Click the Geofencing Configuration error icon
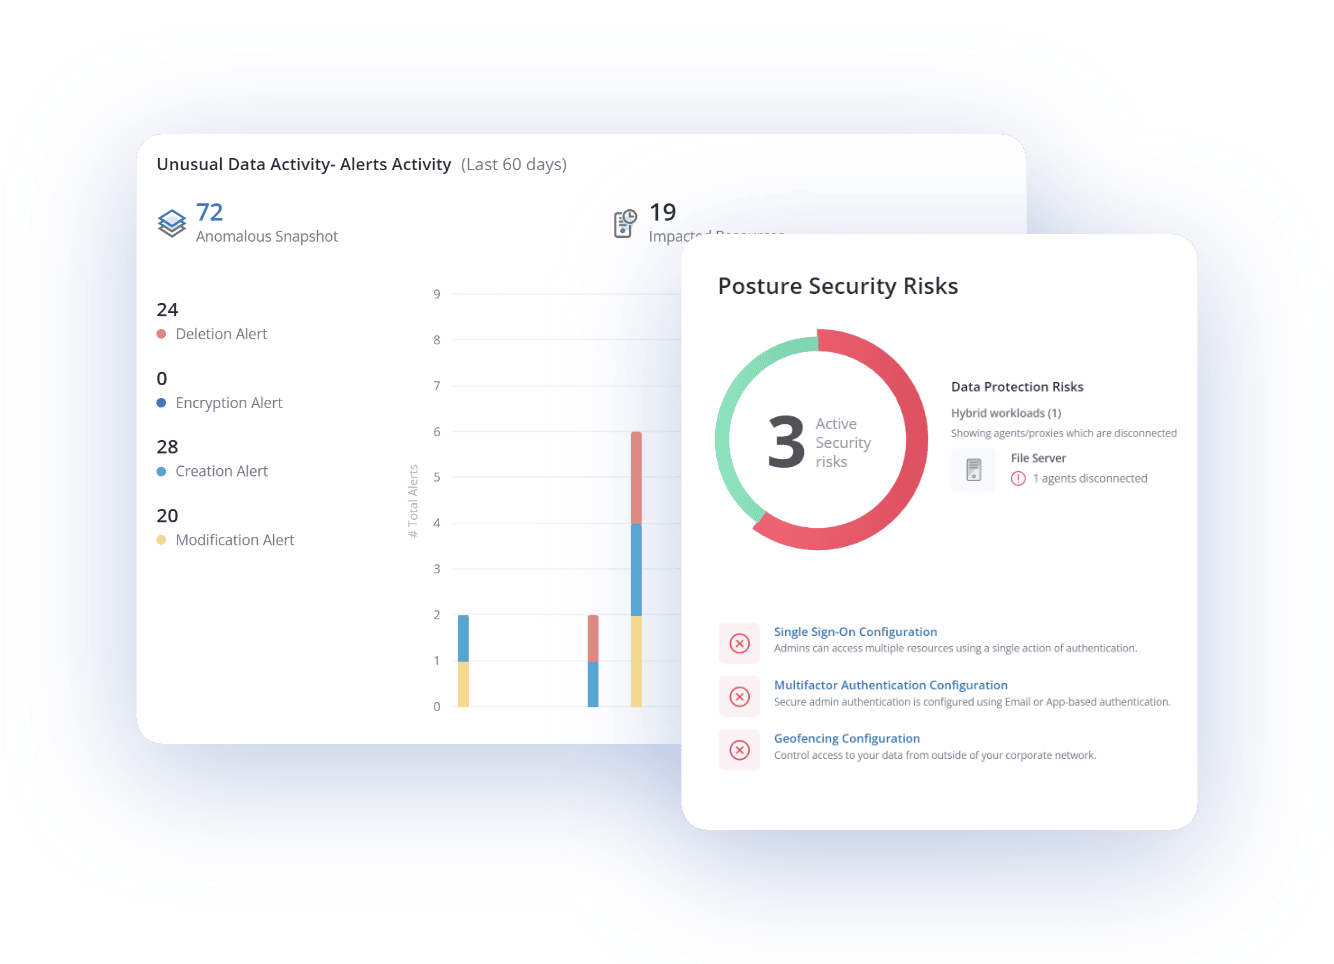The height and width of the screenshot is (964, 1334). click(740, 750)
